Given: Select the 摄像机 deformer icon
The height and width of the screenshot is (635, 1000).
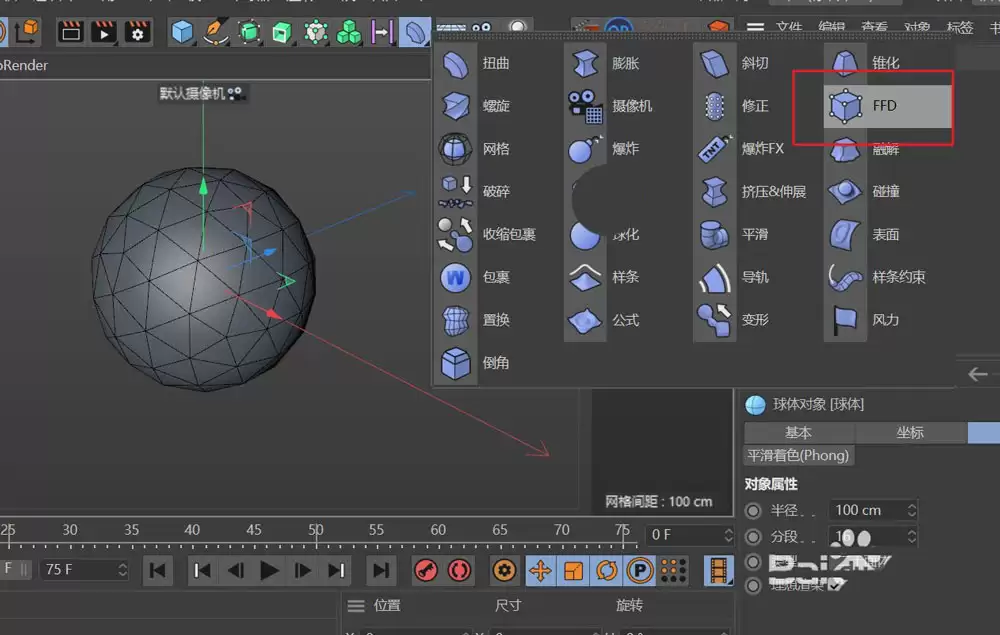Looking at the screenshot, I should 585,106.
